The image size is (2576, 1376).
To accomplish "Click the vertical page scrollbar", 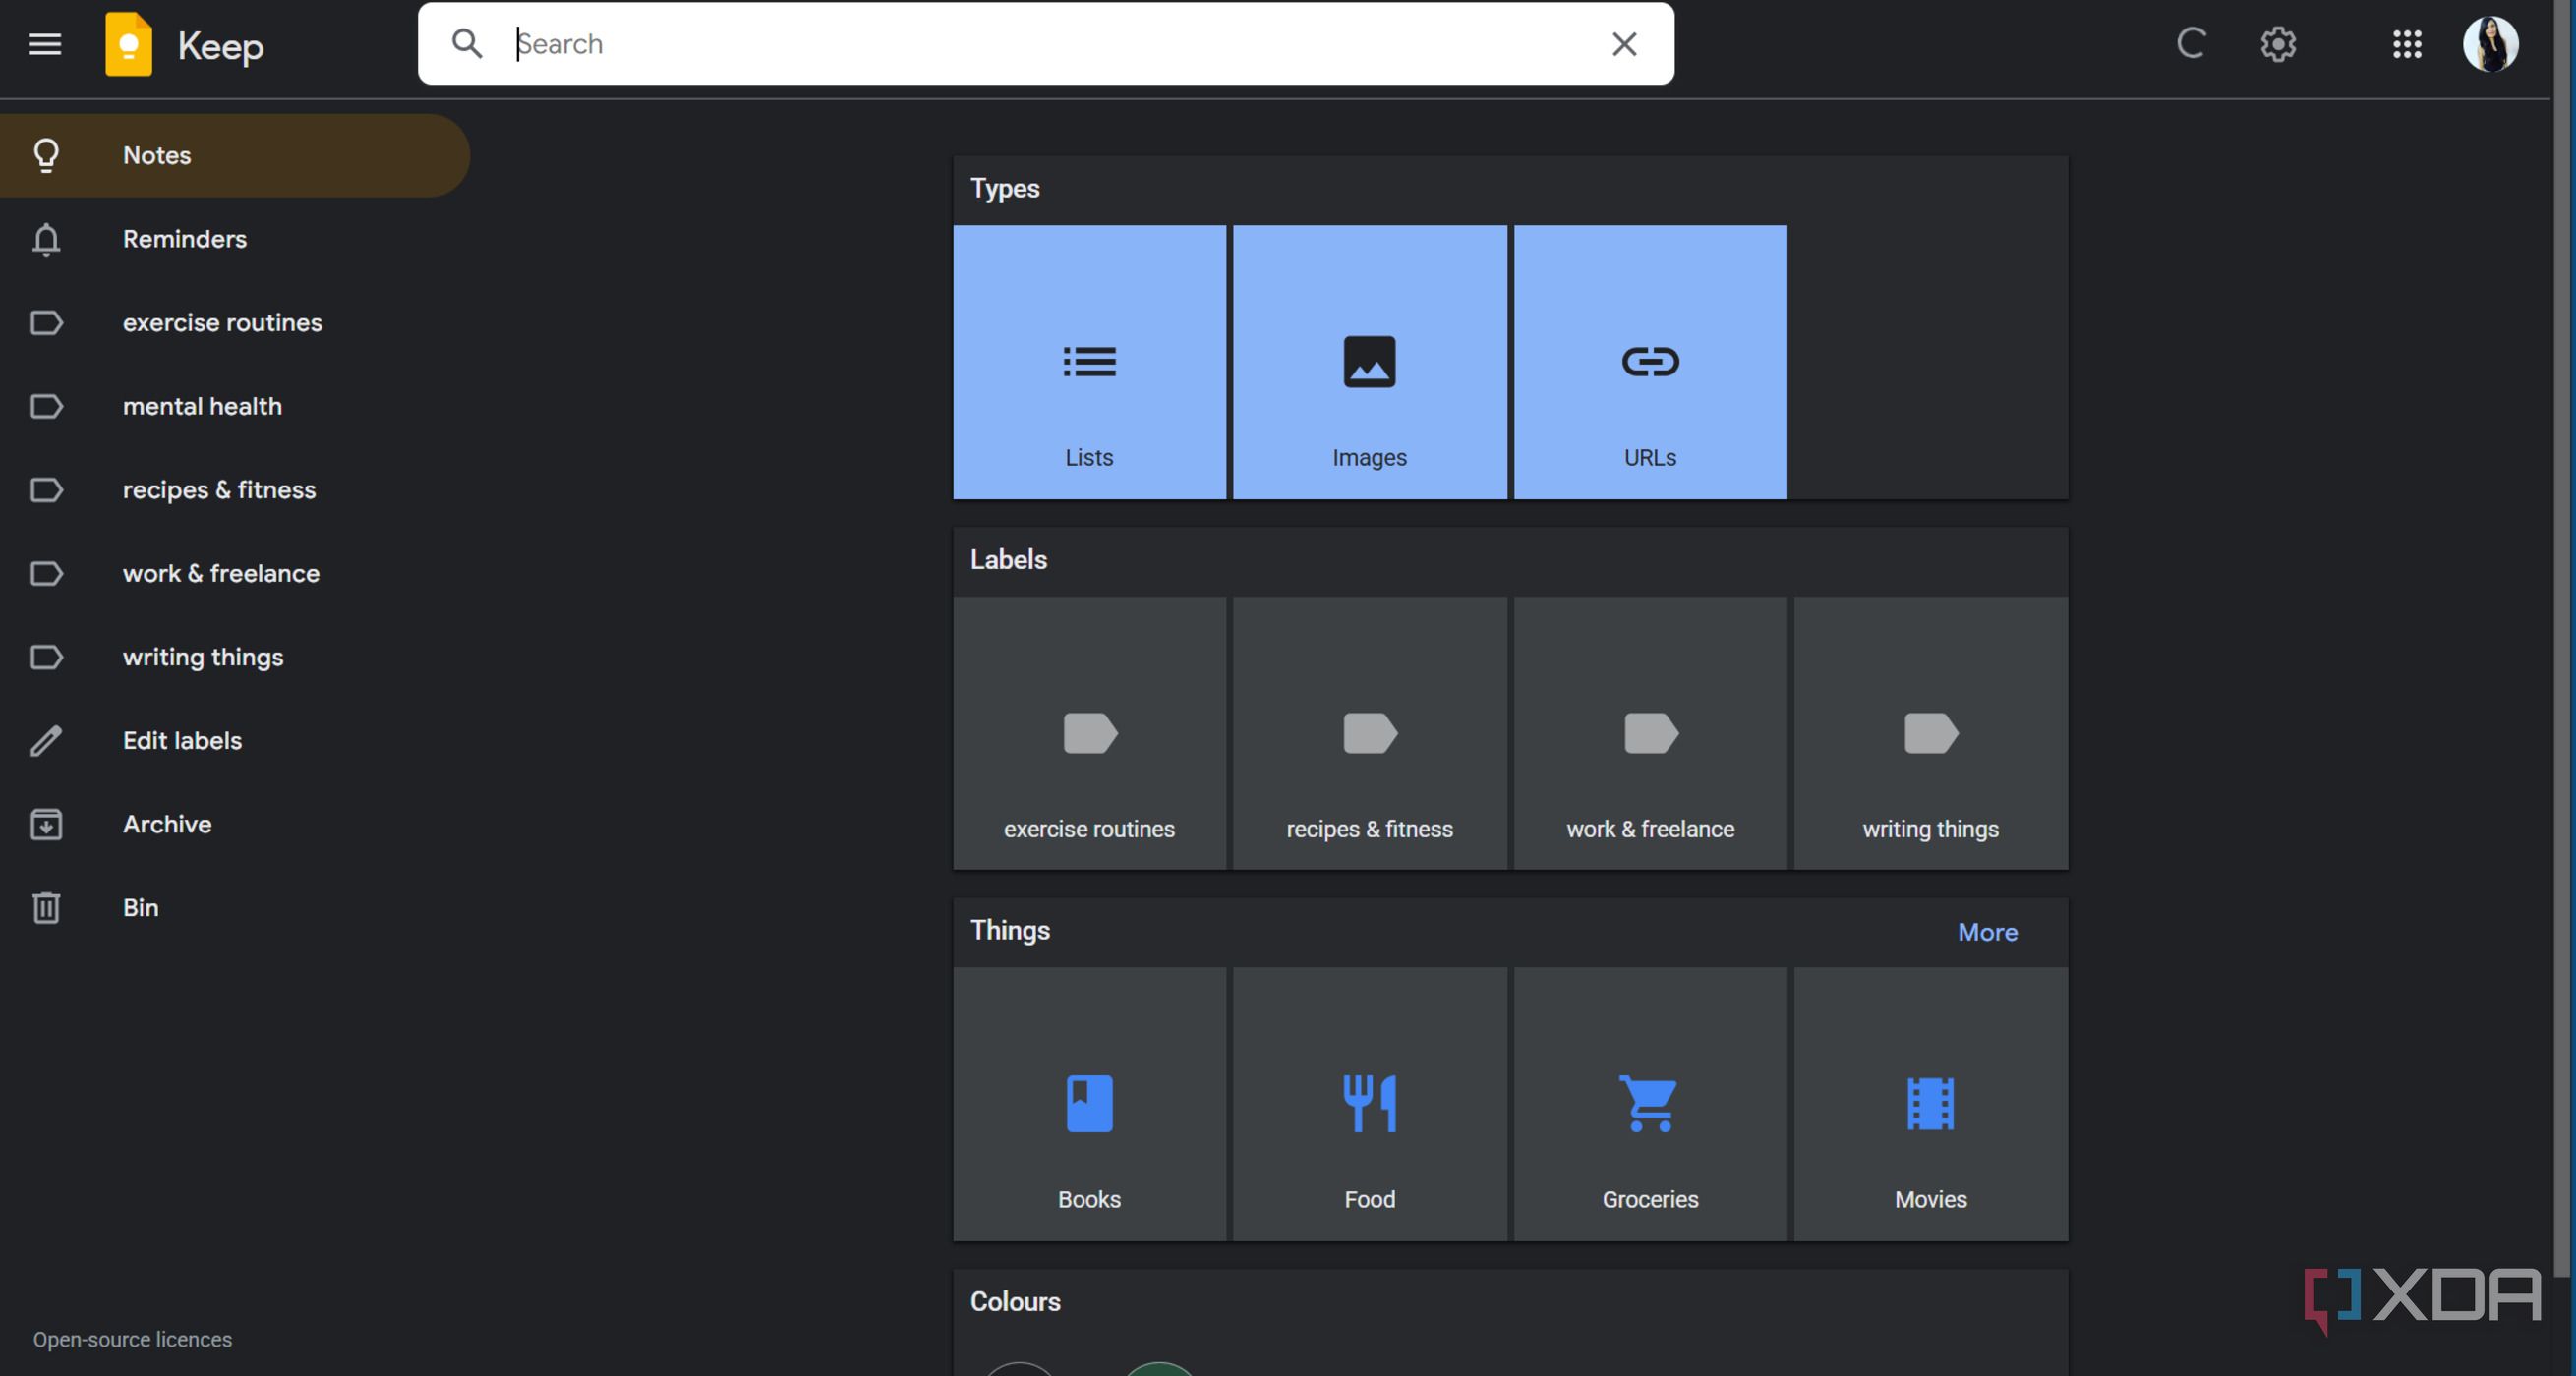I will [x=2561, y=640].
